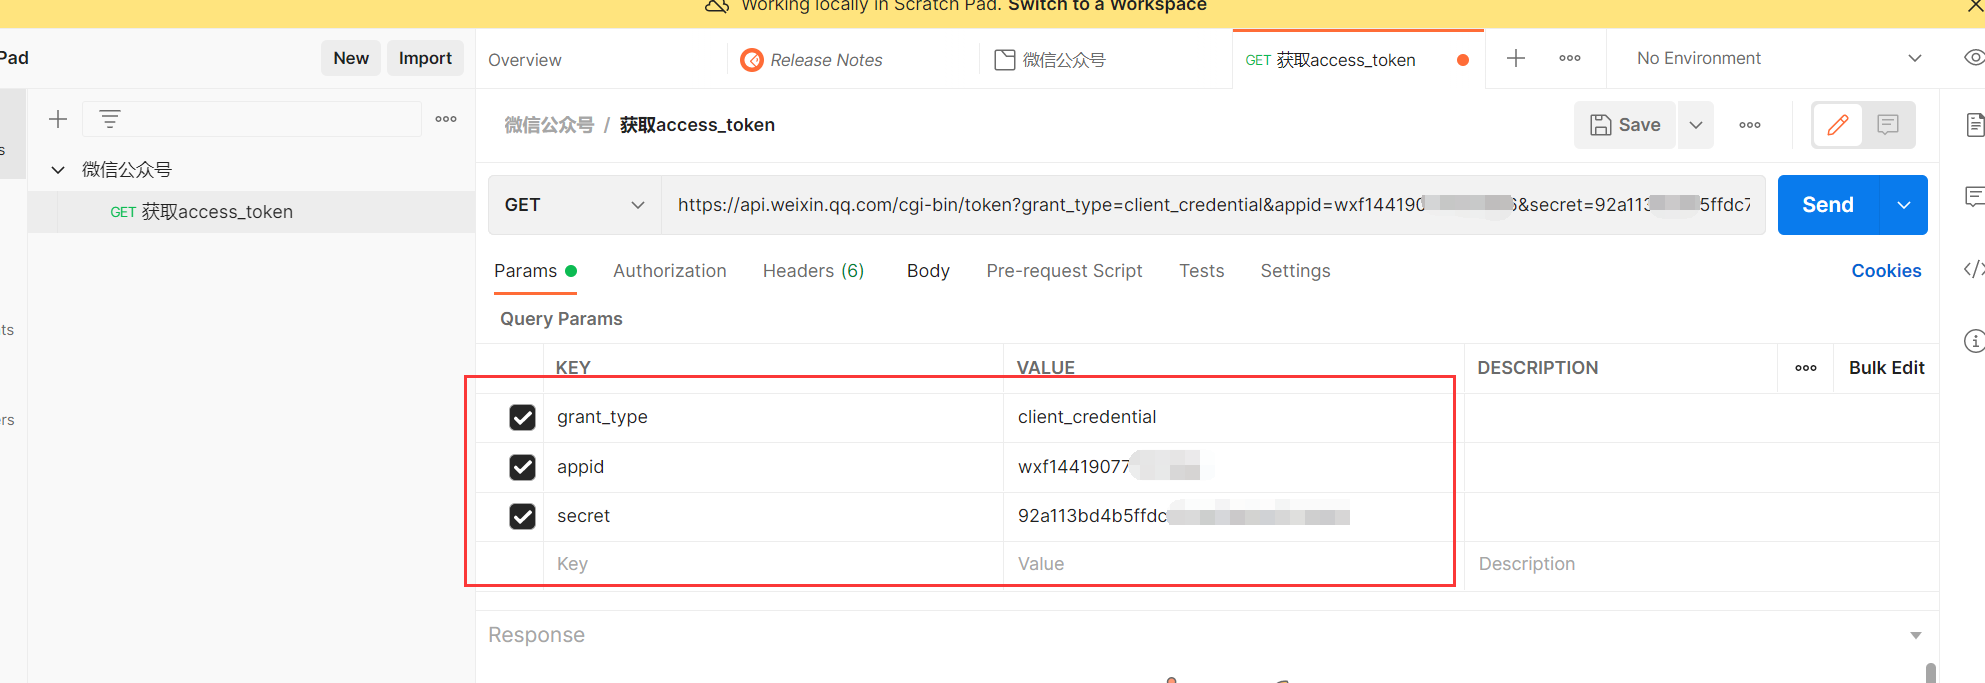
Task: Open the Save options dropdown arrow
Action: coord(1696,125)
